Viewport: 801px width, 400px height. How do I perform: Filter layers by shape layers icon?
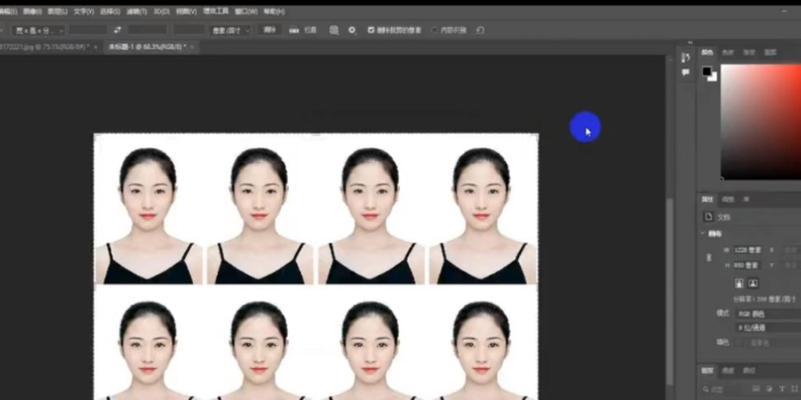pyautogui.click(x=793, y=389)
